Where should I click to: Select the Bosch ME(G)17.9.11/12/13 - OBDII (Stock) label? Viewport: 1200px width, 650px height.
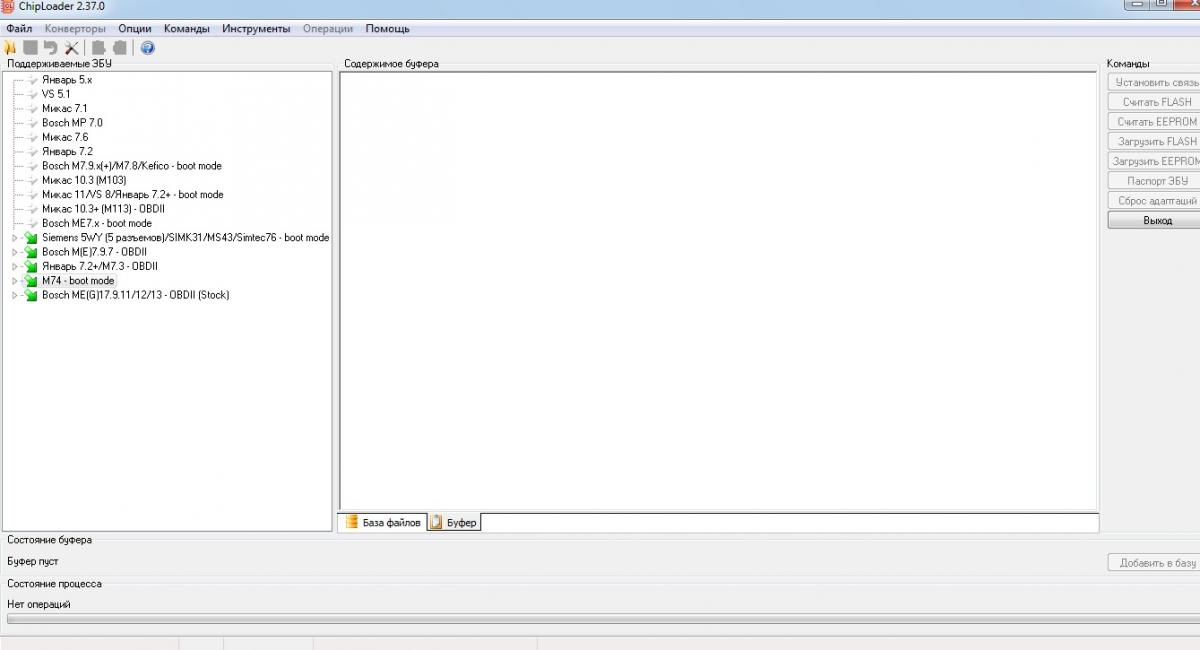(136, 295)
